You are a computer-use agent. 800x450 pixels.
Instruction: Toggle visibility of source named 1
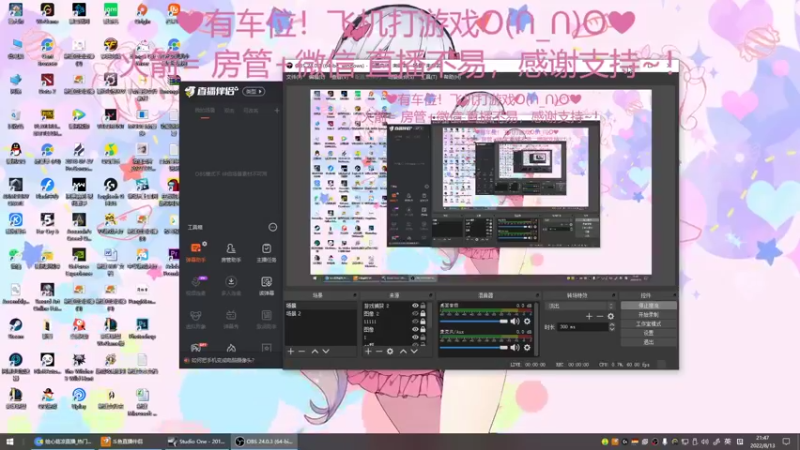click(x=415, y=337)
